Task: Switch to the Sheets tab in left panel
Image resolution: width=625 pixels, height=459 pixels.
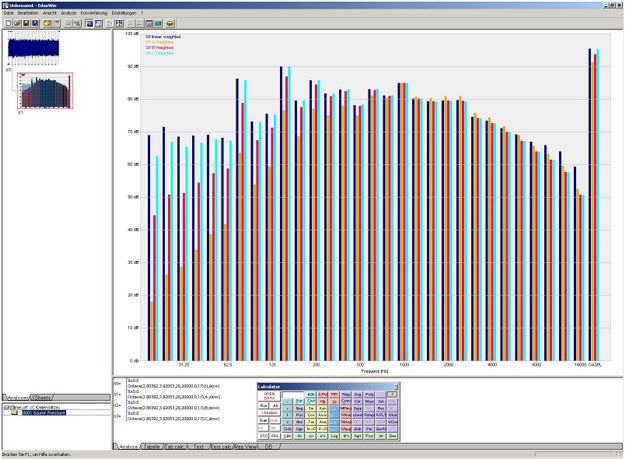Action: click(x=41, y=397)
